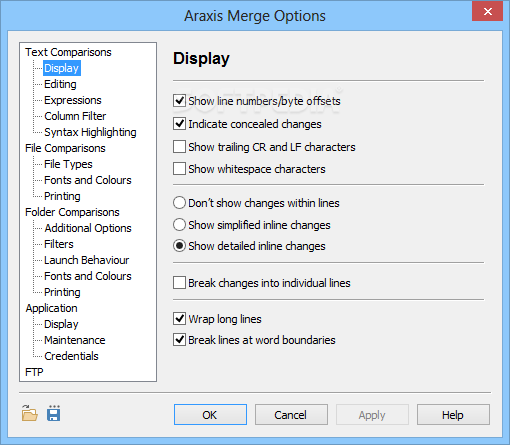The height and width of the screenshot is (445, 510).
Task: Open Additional Options page
Action: click(88, 228)
